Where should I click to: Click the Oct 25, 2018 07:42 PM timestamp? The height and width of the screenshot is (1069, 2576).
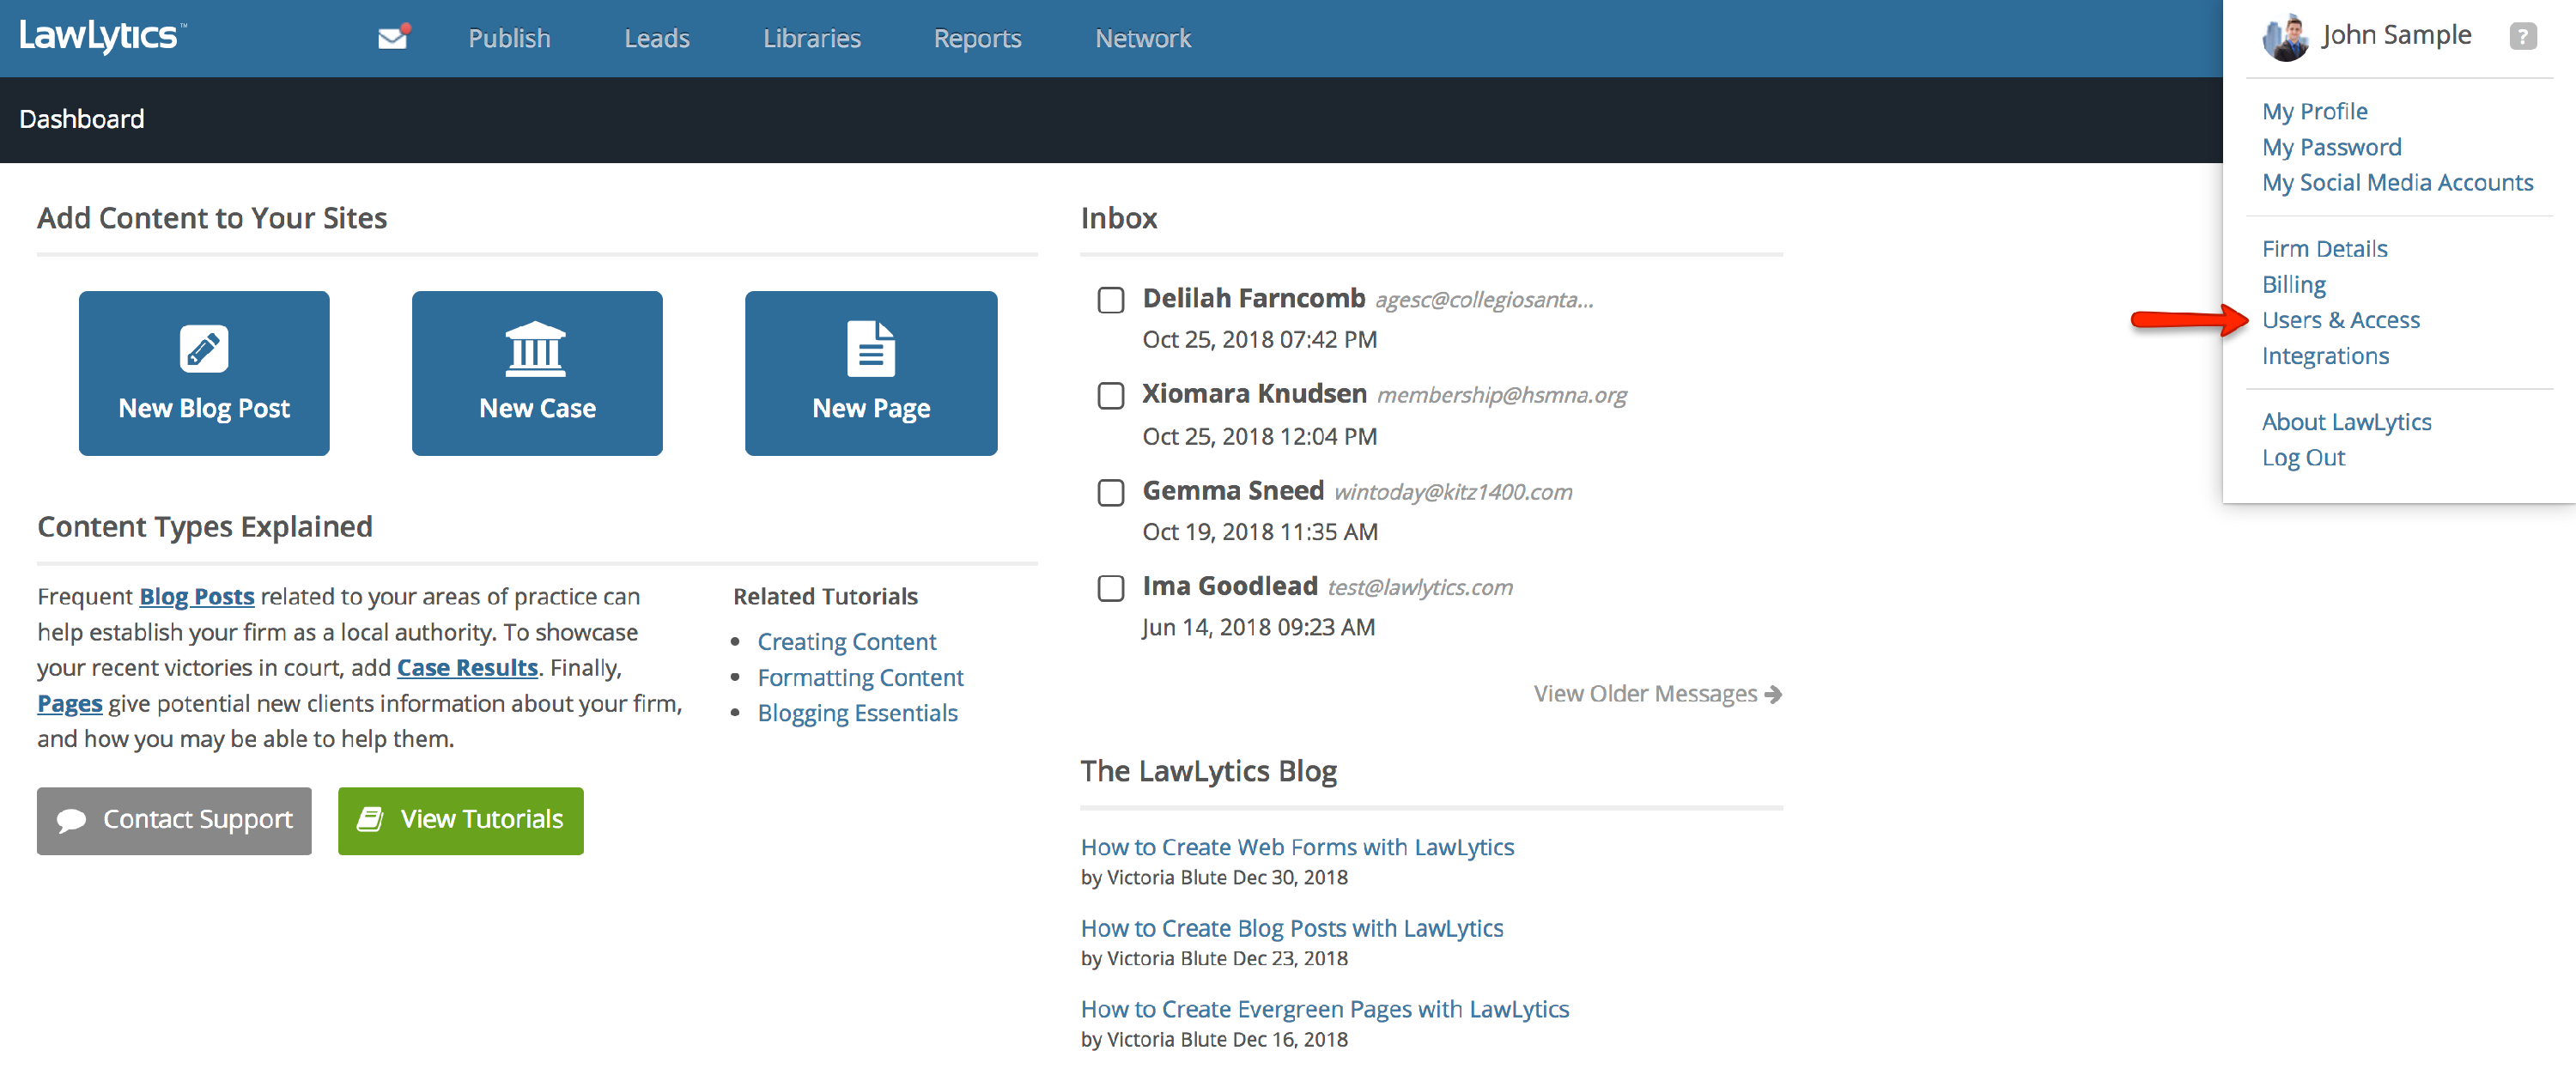[1259, 340]
